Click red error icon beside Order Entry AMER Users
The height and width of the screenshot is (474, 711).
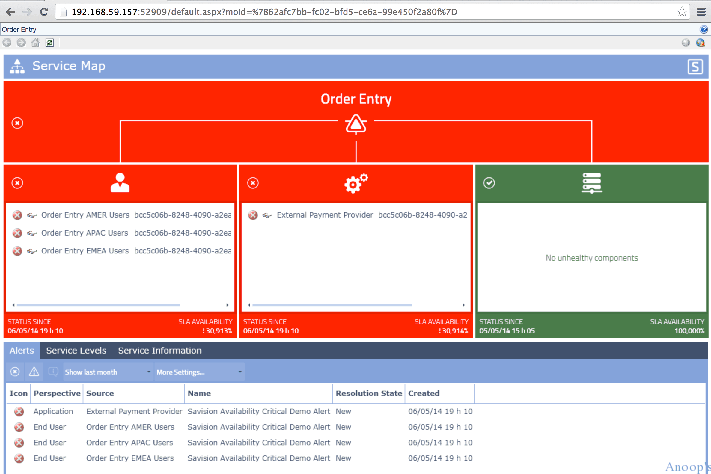[x=17, y=215]
